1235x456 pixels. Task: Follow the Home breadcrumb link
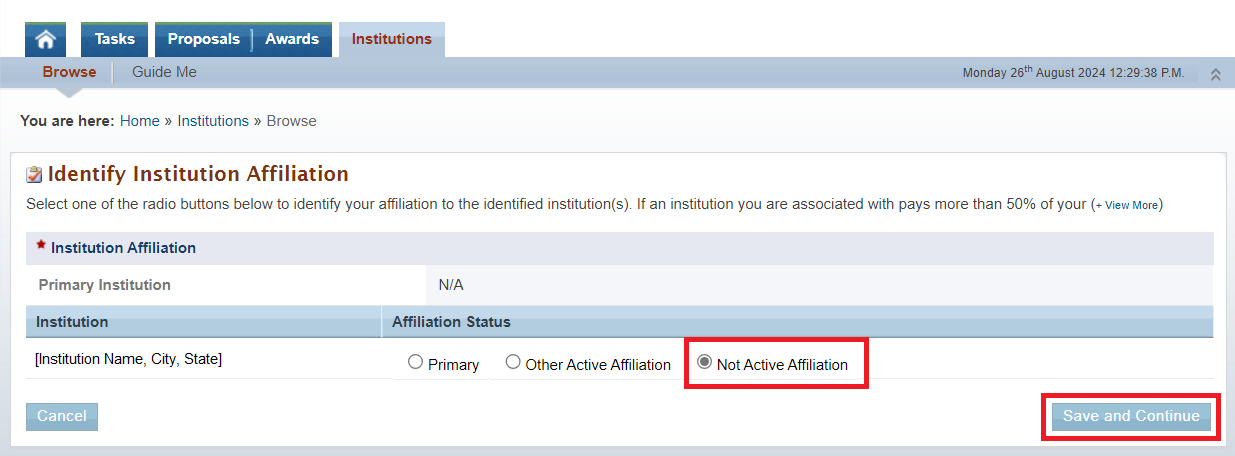(140, 121)
